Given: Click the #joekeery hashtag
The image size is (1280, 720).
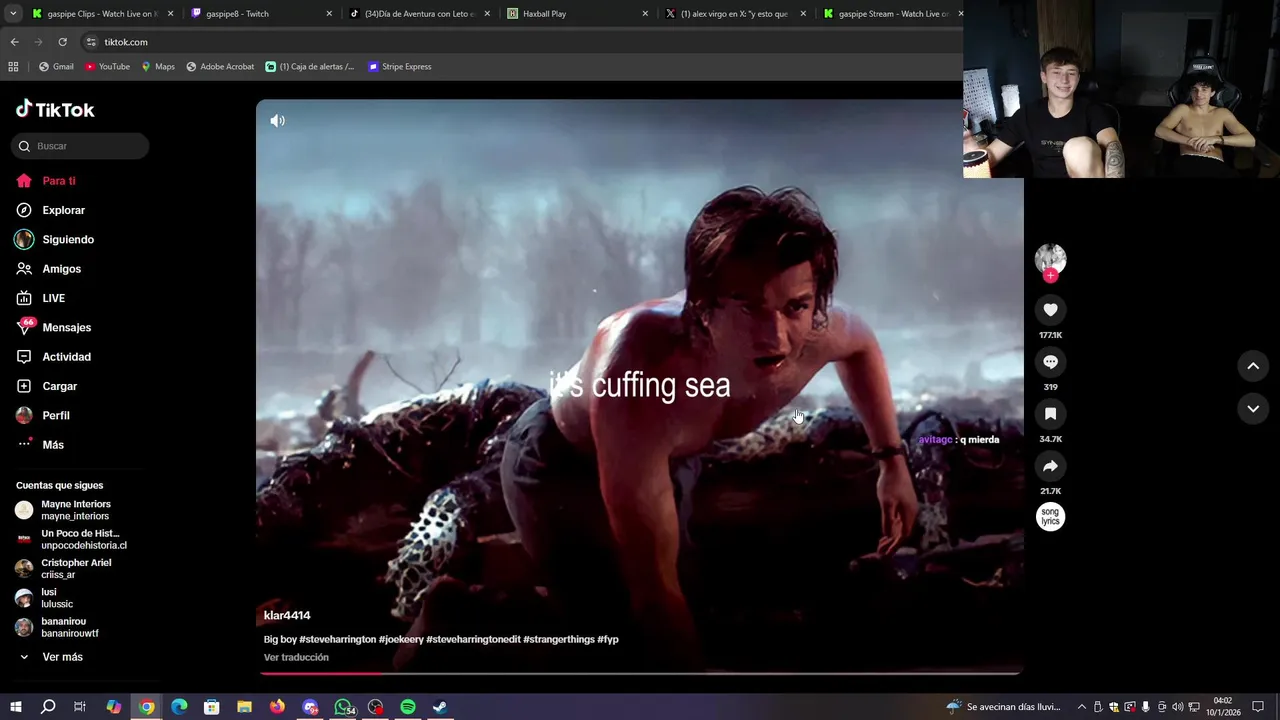Looking at the screenshot, I should [x=401, y=639].
